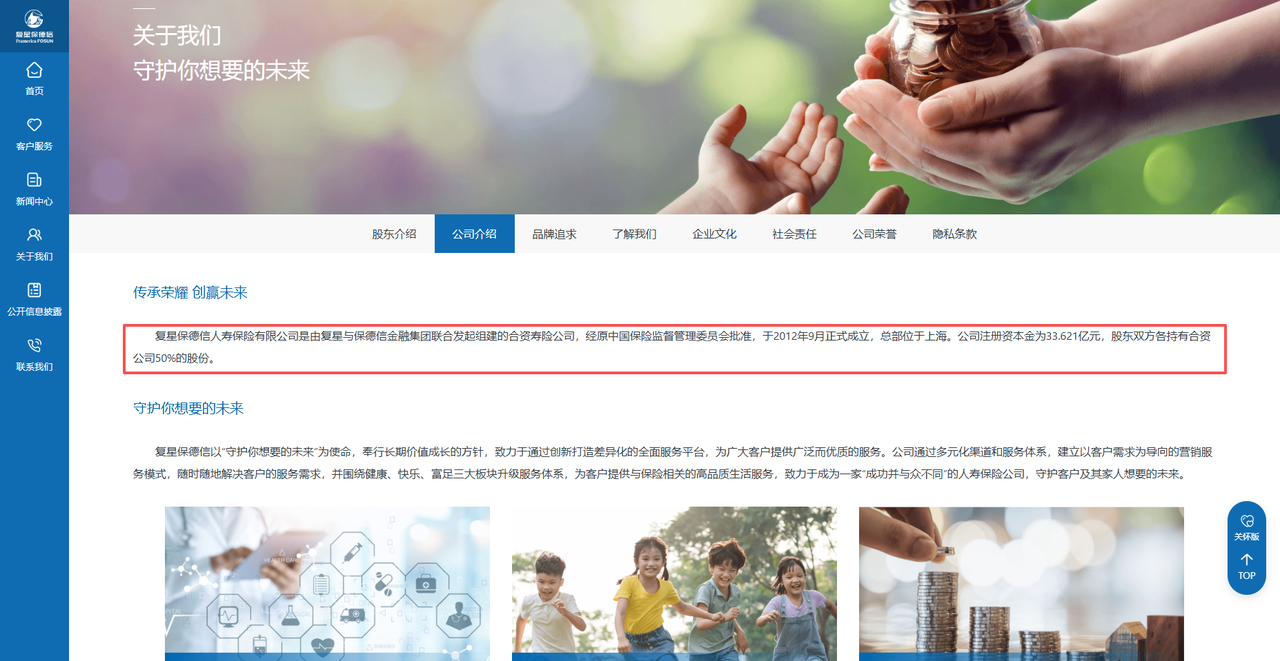Enable 关怀版 care mode
This screenshot has height=661, width=1280.
[1246, 526]
